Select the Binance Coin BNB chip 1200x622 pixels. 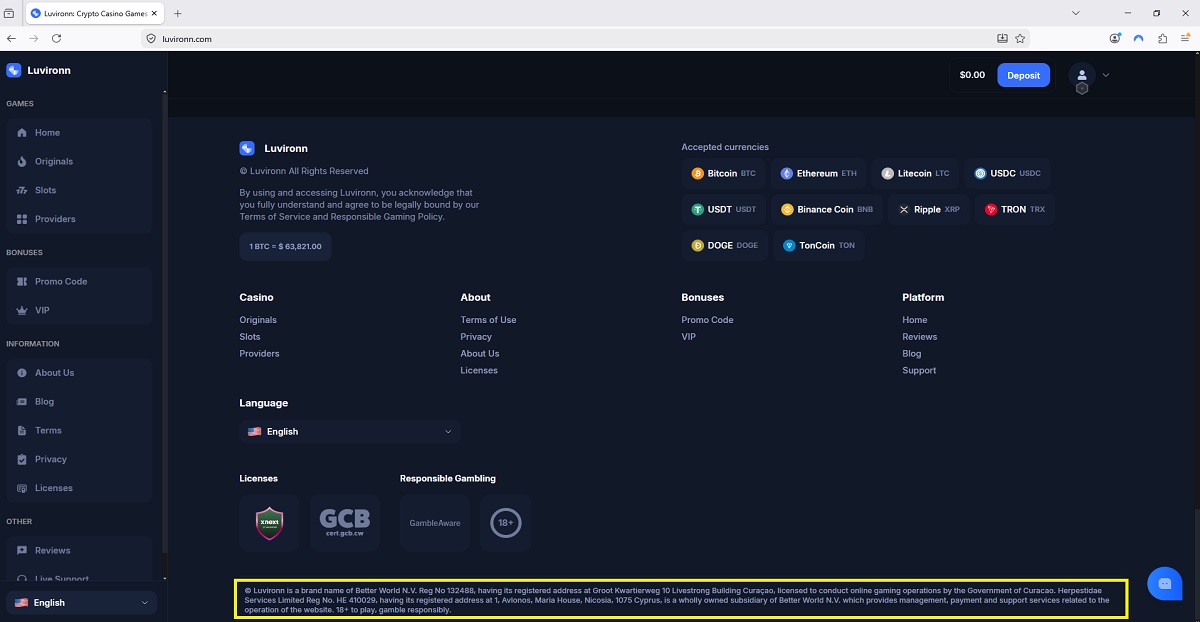pyautogui.click(x=827, y=210)
